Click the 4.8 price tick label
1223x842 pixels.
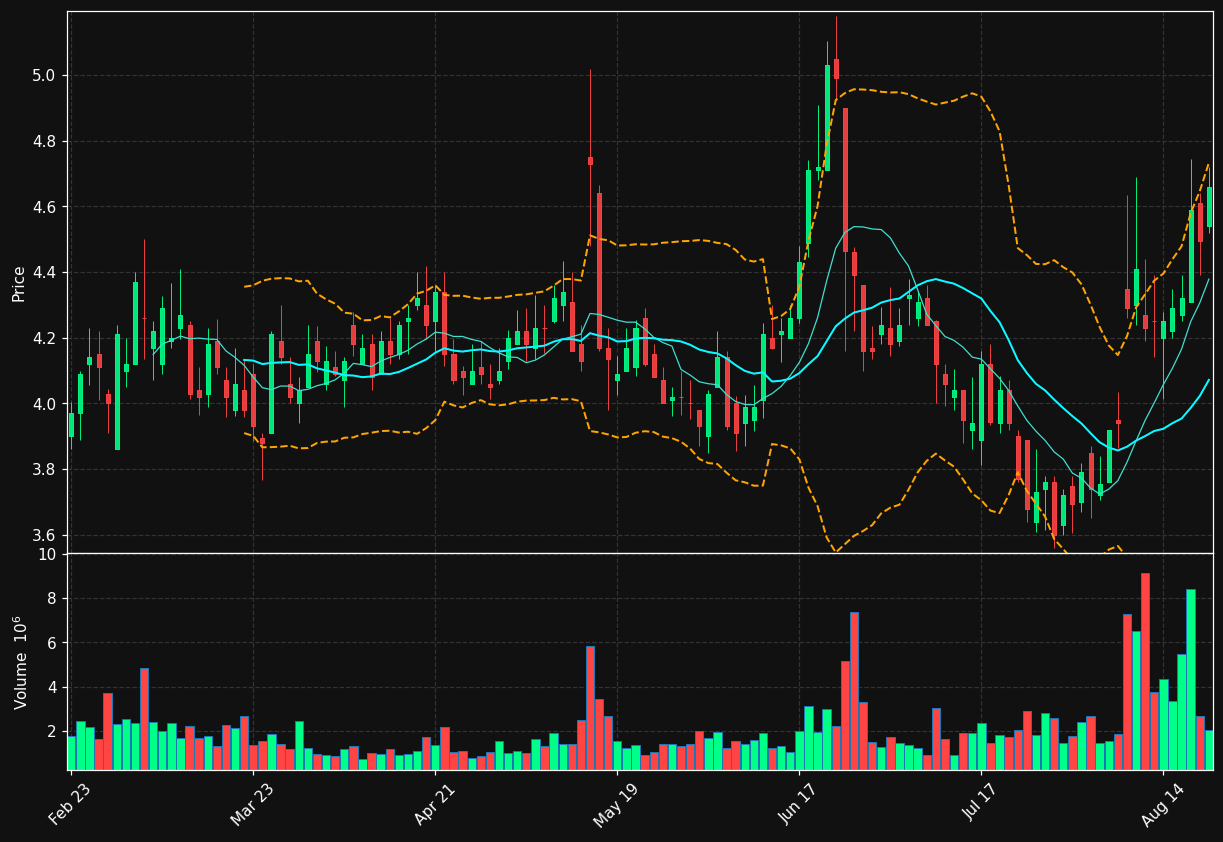[46, 142]
